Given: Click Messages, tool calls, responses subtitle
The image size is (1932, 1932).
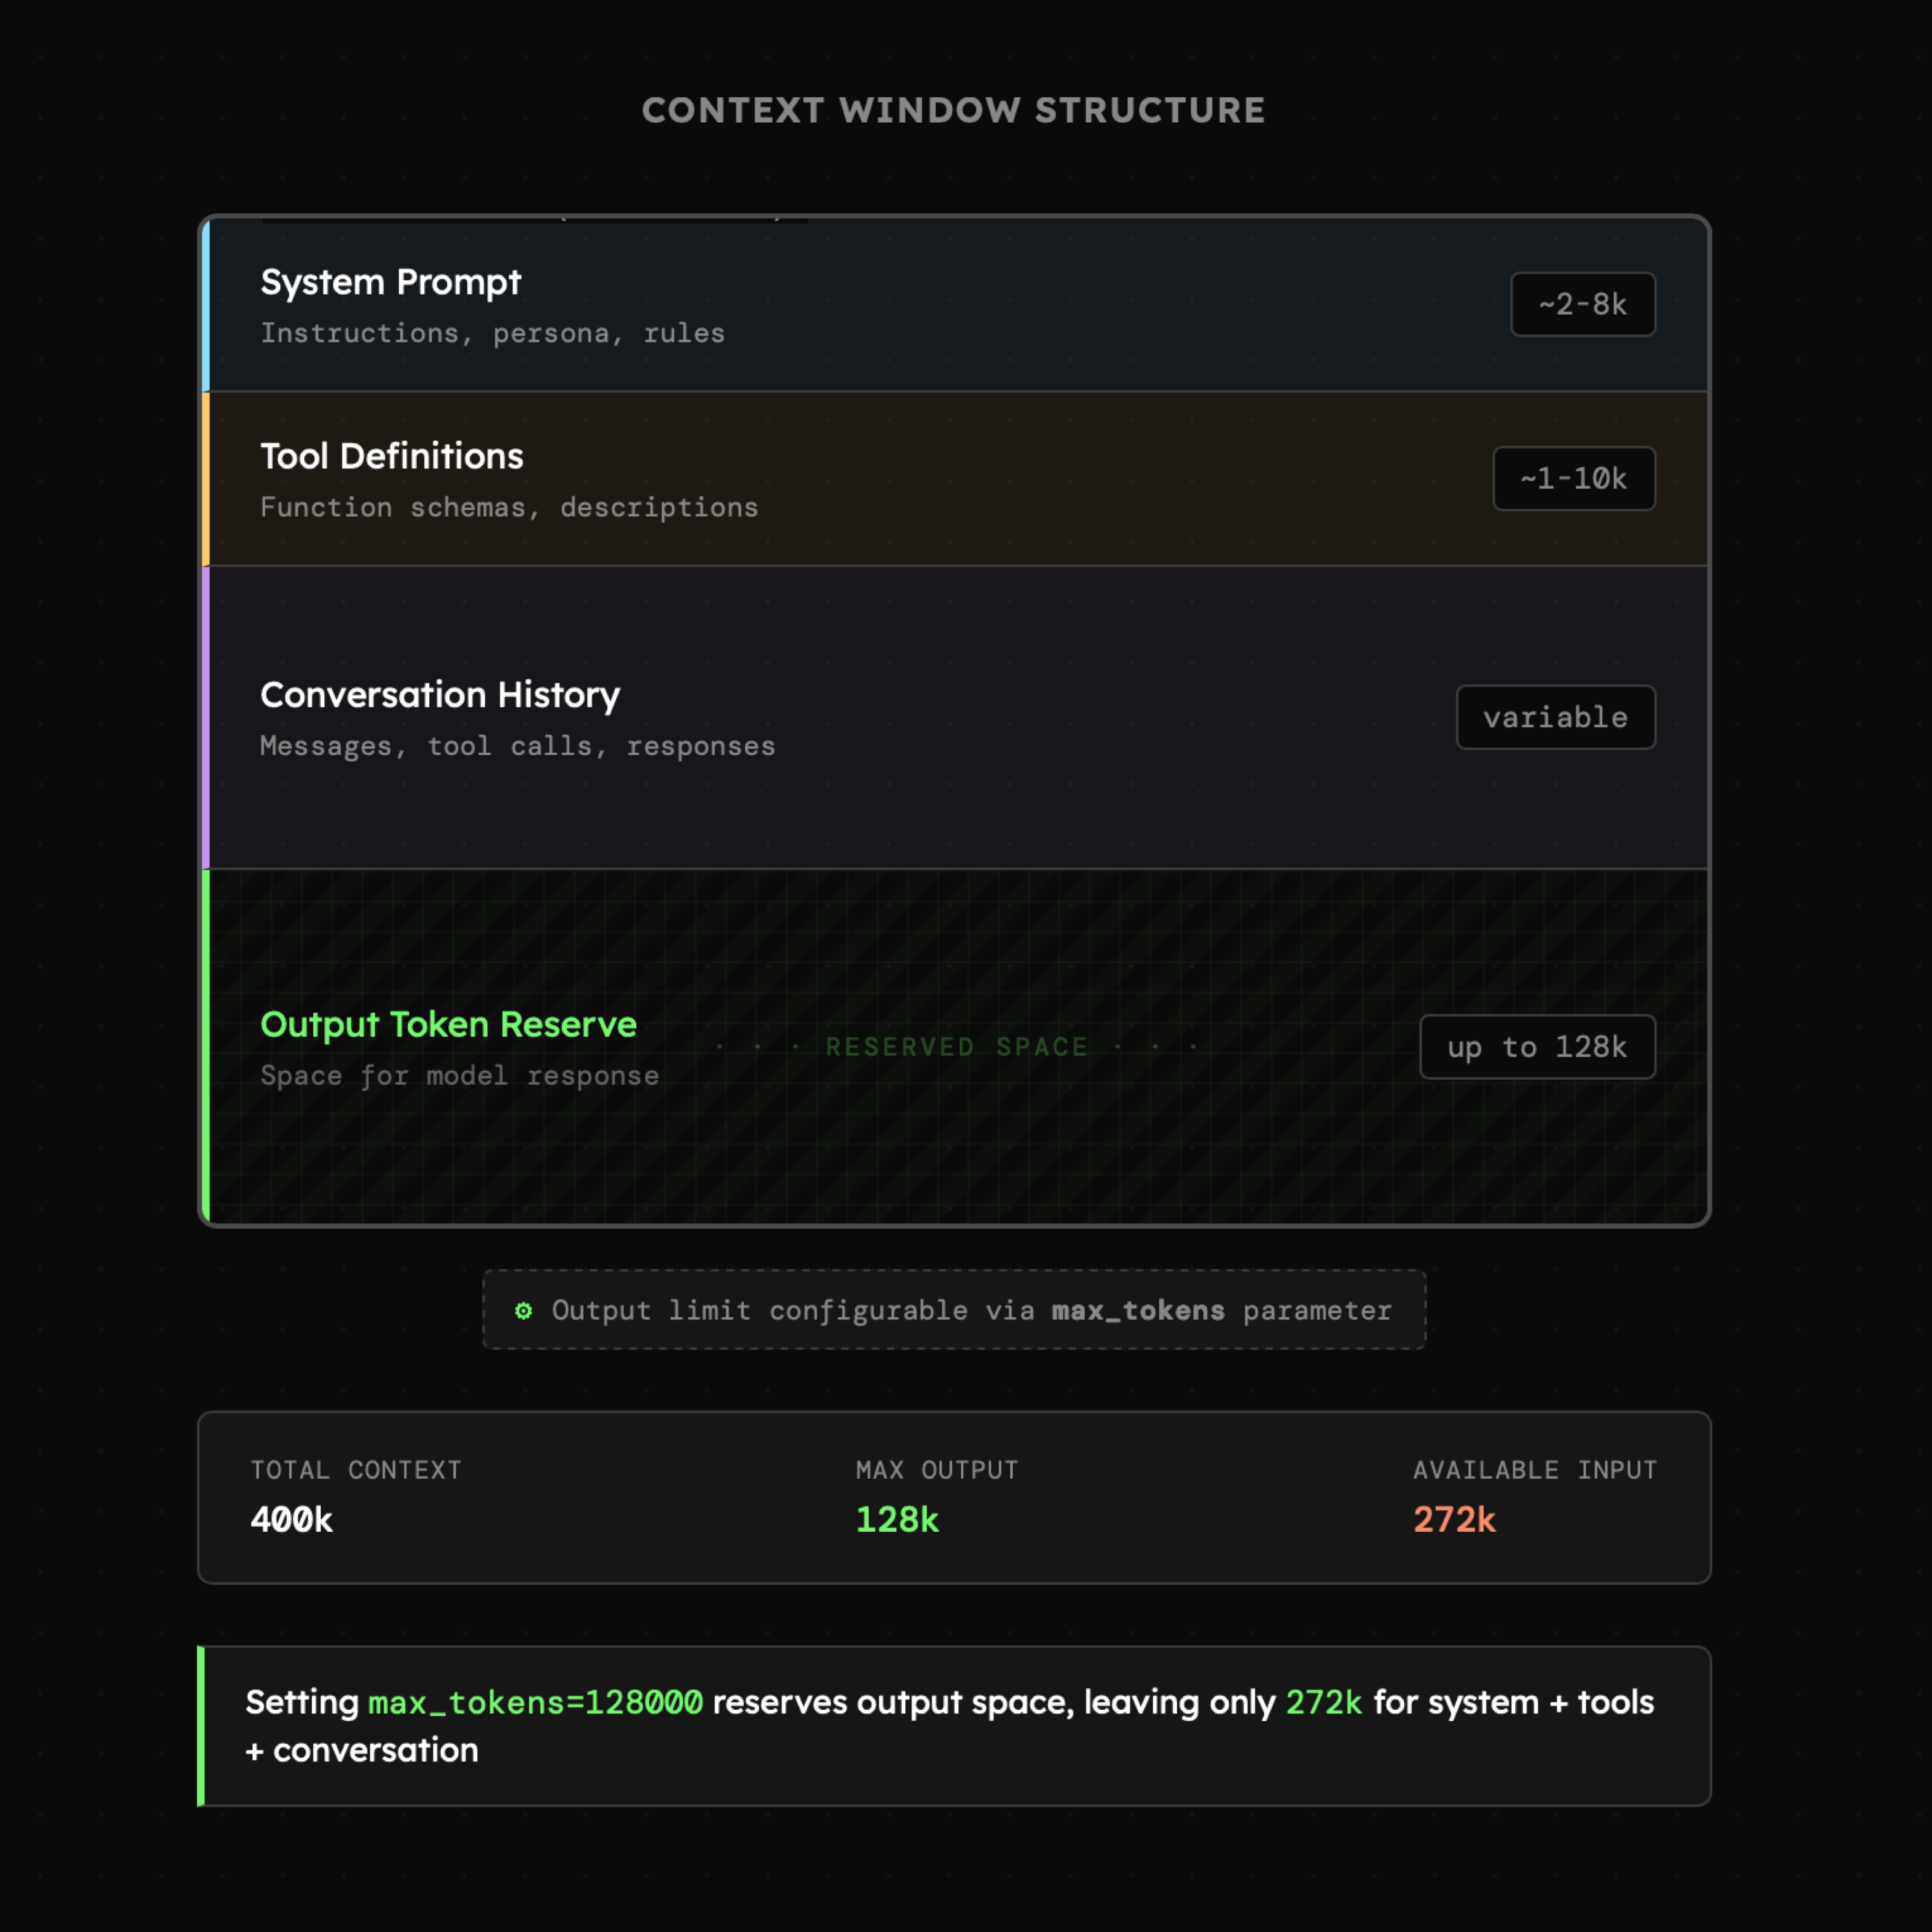Looking at the screenshot, I should (x=517, y=746).
